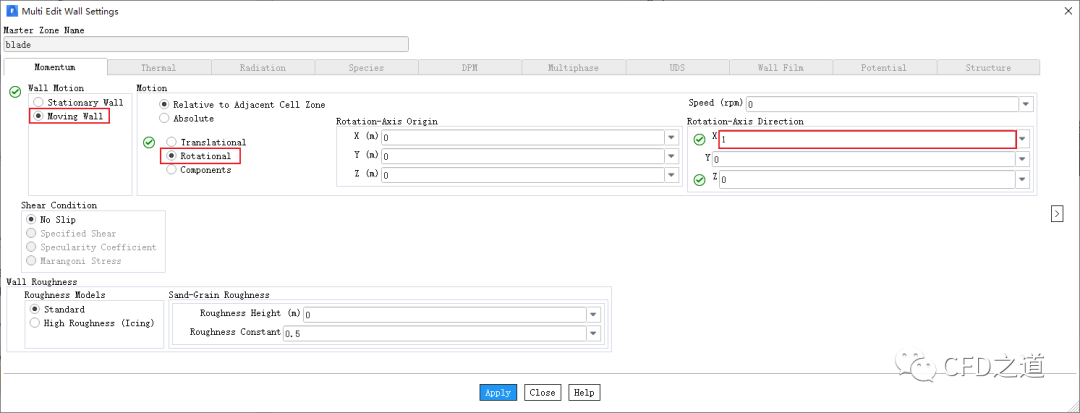Select the Stationary Wall radio option
The image size is (1080, 413).
coord(37,102)
